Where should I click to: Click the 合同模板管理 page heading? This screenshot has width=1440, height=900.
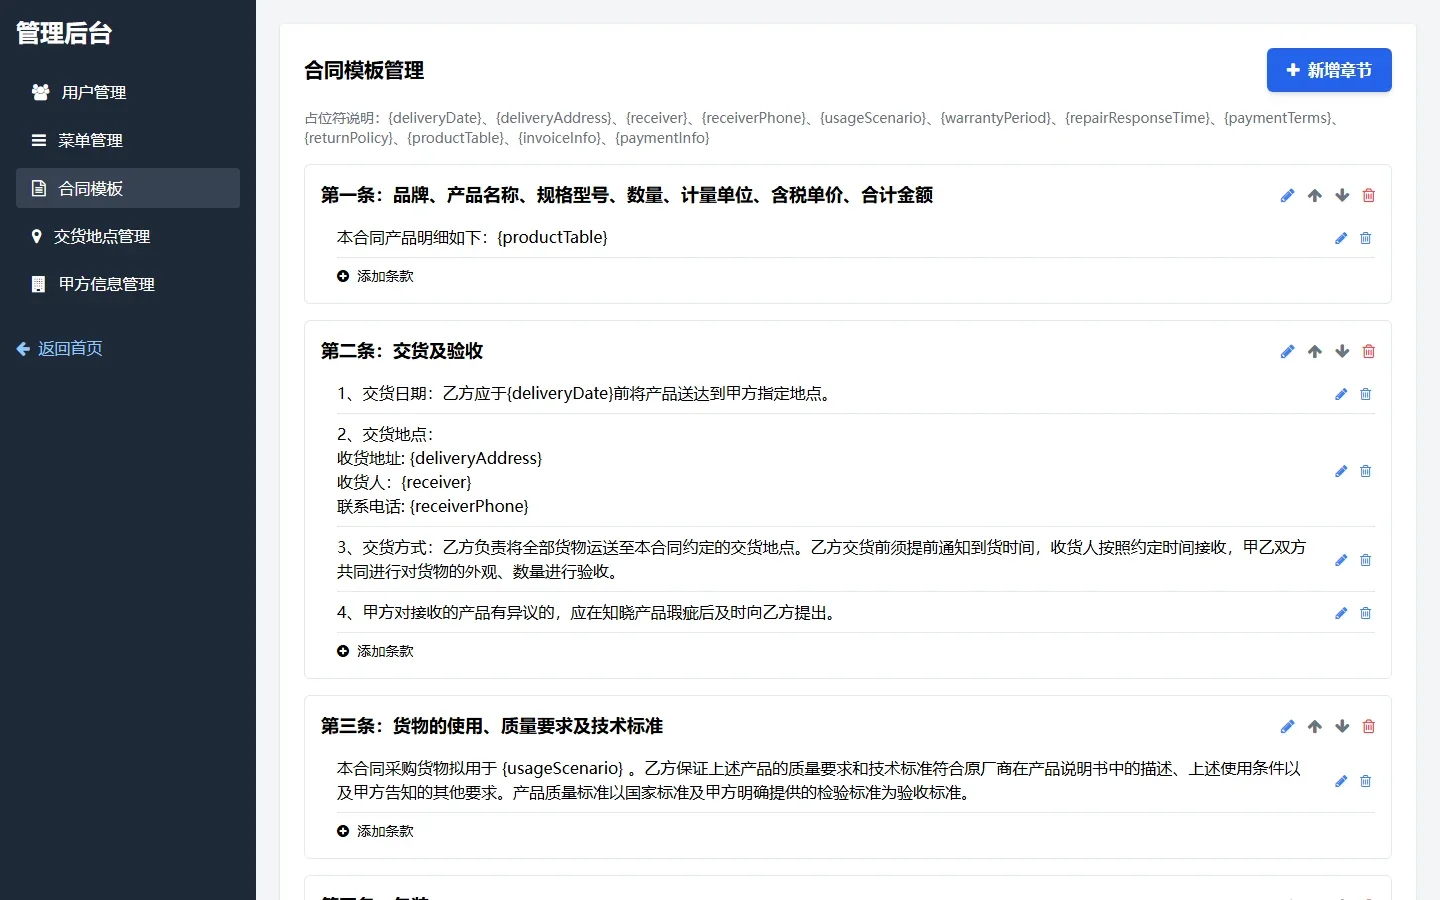[x=364, y=70]
